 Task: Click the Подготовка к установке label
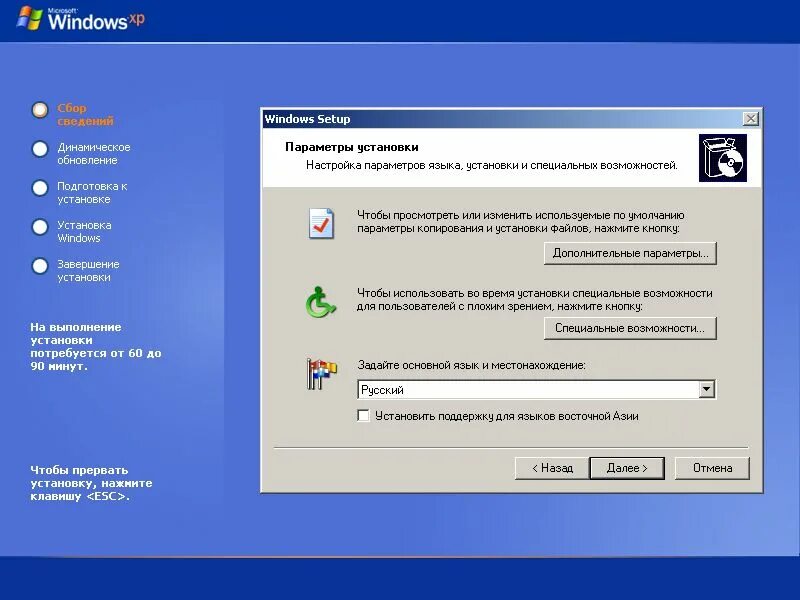92,192
